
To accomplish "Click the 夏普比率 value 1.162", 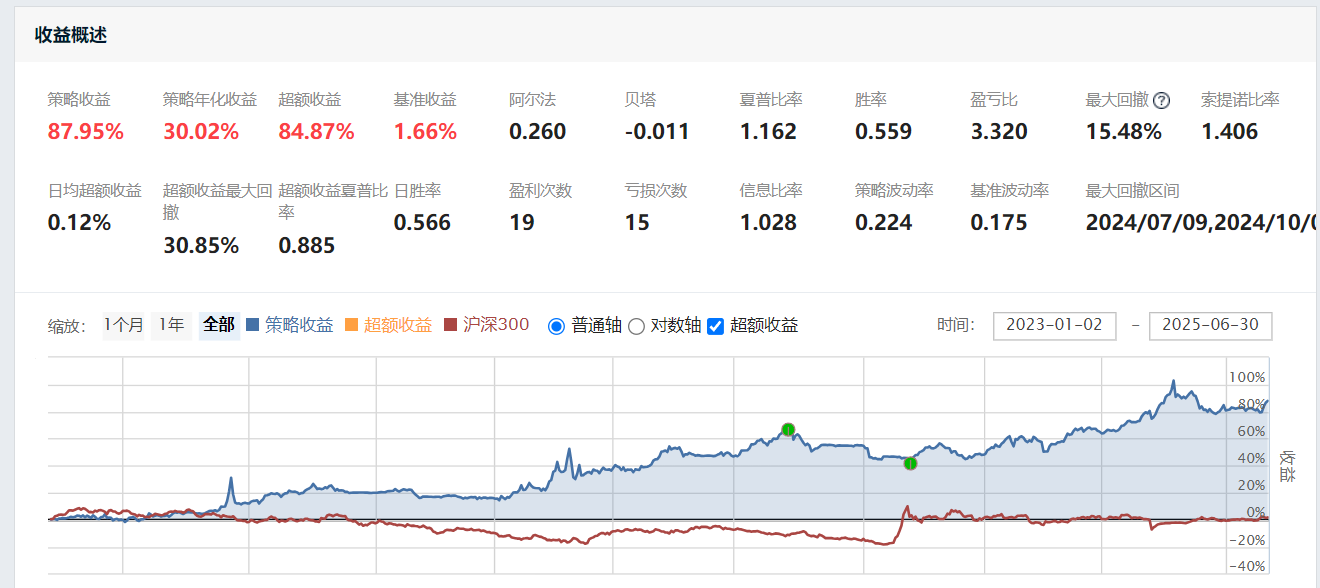I will click(x=768, y=132).
